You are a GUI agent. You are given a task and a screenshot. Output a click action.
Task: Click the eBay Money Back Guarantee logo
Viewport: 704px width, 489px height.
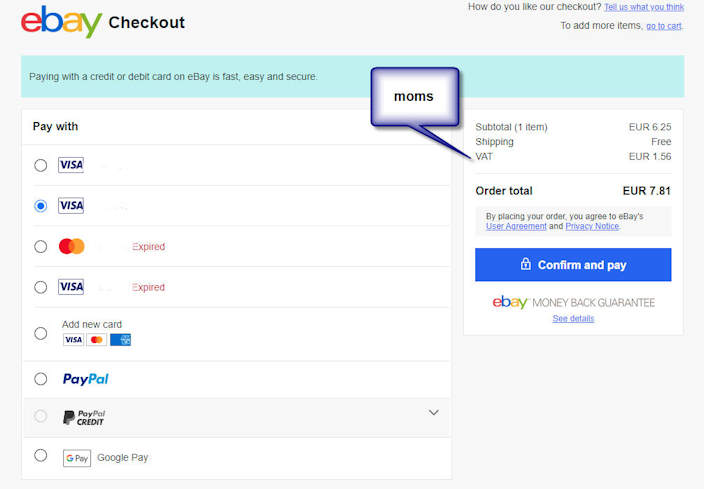point(573,302)
